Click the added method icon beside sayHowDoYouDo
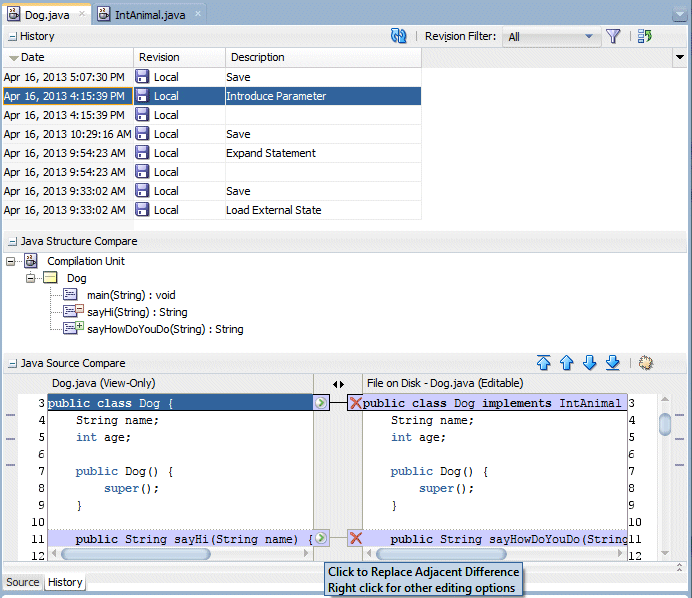Viewport: 692px width, 598px height. [x=73, y=328]
